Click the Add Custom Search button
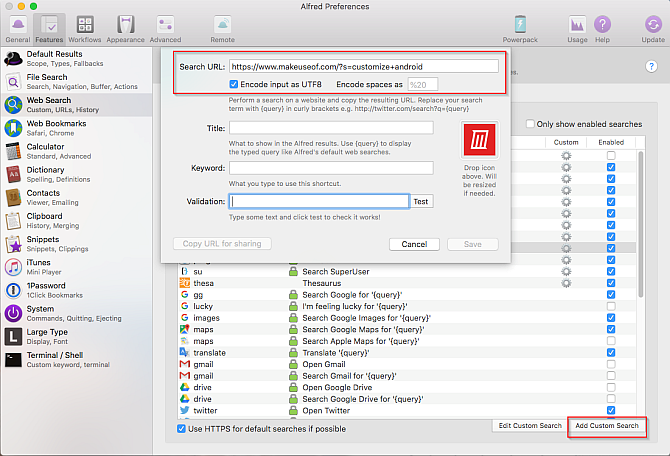Viewport: 670px width, 456px height. click(x=606, y=426)
